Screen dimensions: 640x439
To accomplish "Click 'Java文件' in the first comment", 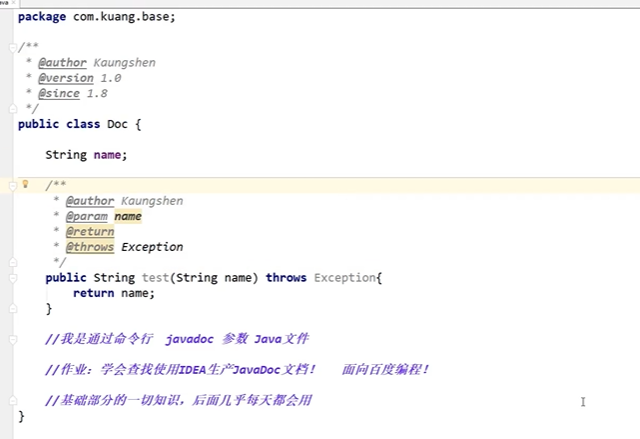I will pyautogui.click(x=282, y=339).
